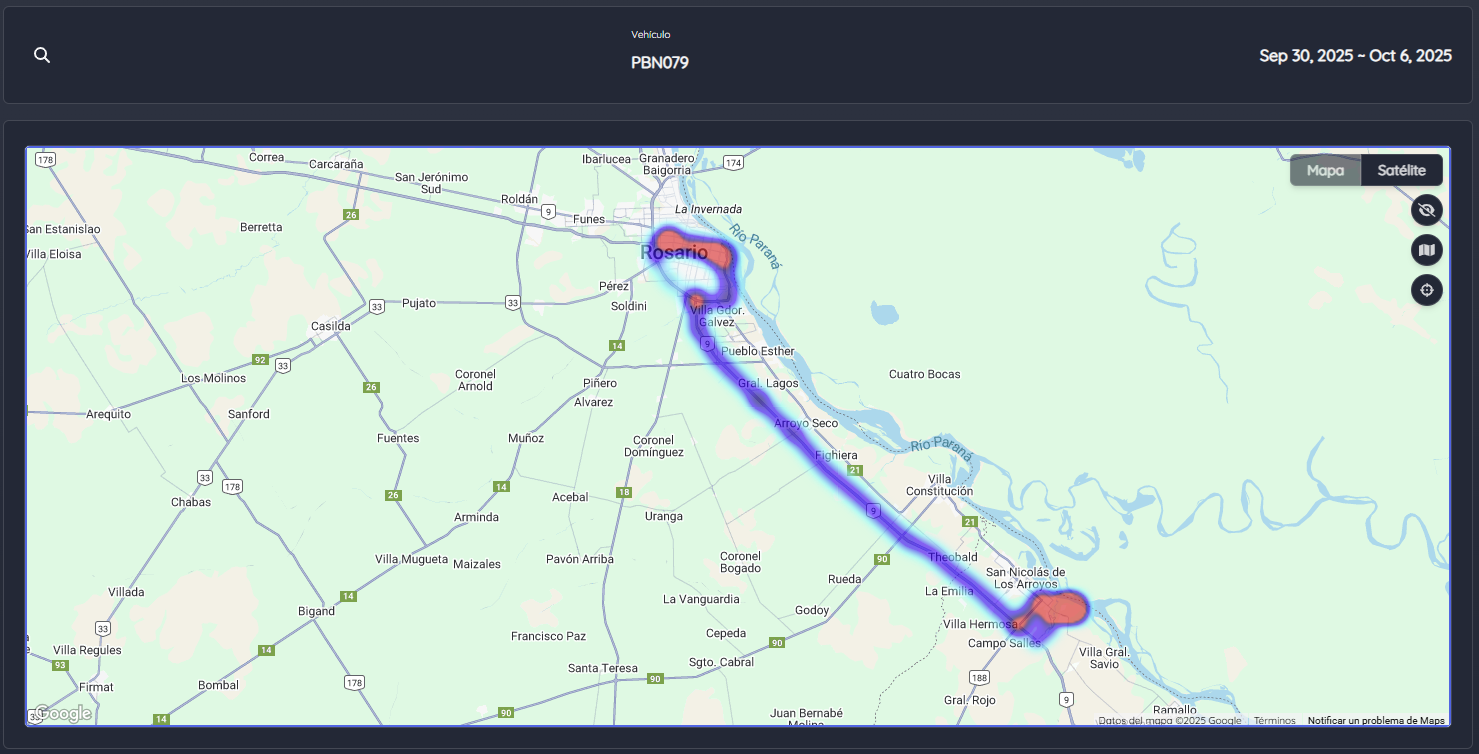Click the 'Datos del mapa ©2025 Google' text

[x=1170, y=720]
